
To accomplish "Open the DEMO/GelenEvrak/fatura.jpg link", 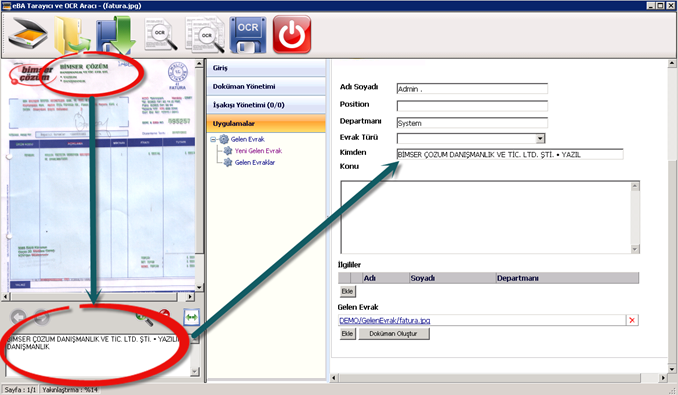I will tap(384, 320).
